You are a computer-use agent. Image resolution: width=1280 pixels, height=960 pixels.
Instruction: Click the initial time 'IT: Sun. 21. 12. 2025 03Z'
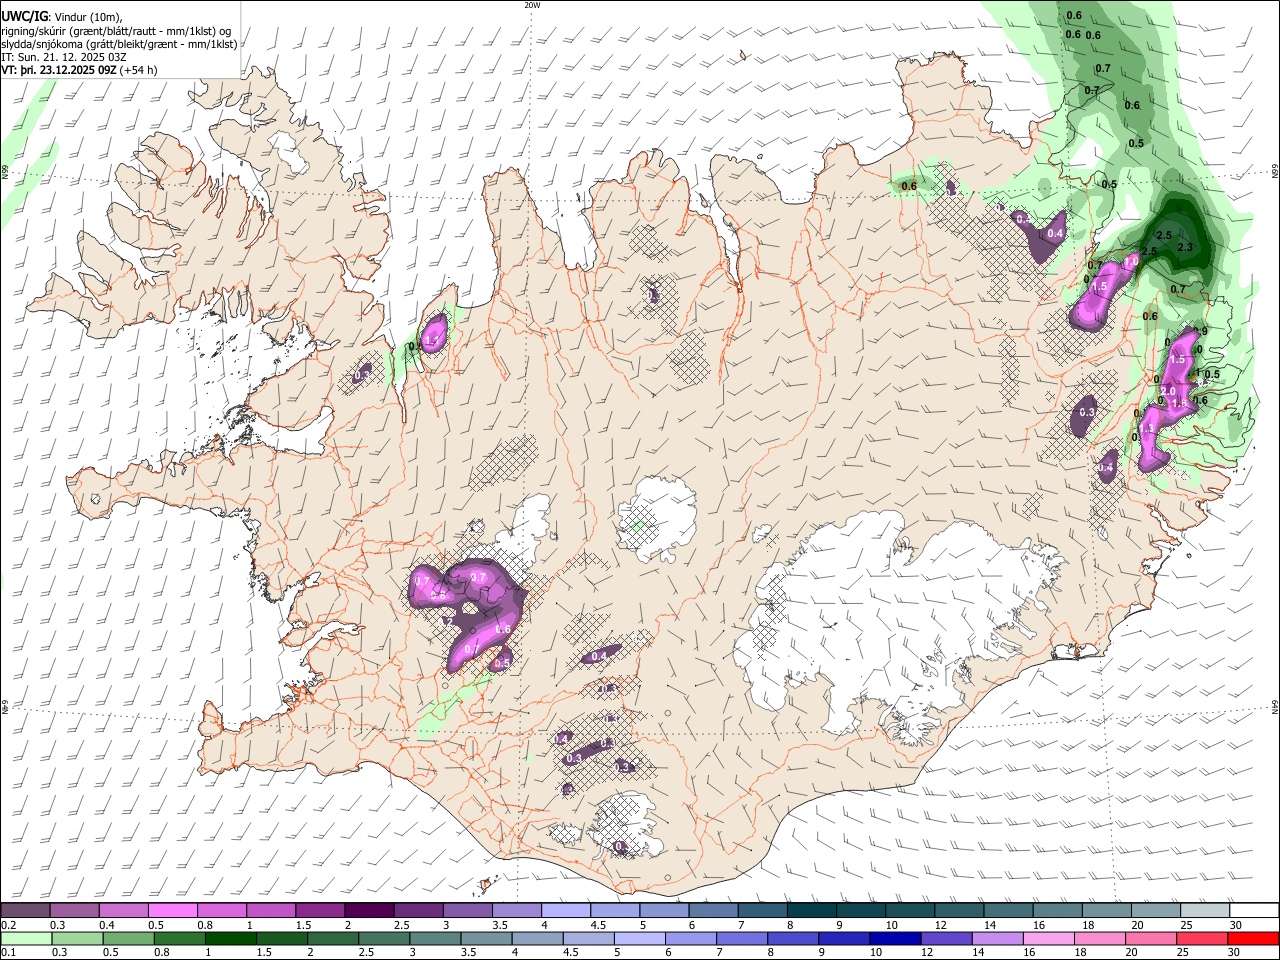pos(63,57)
